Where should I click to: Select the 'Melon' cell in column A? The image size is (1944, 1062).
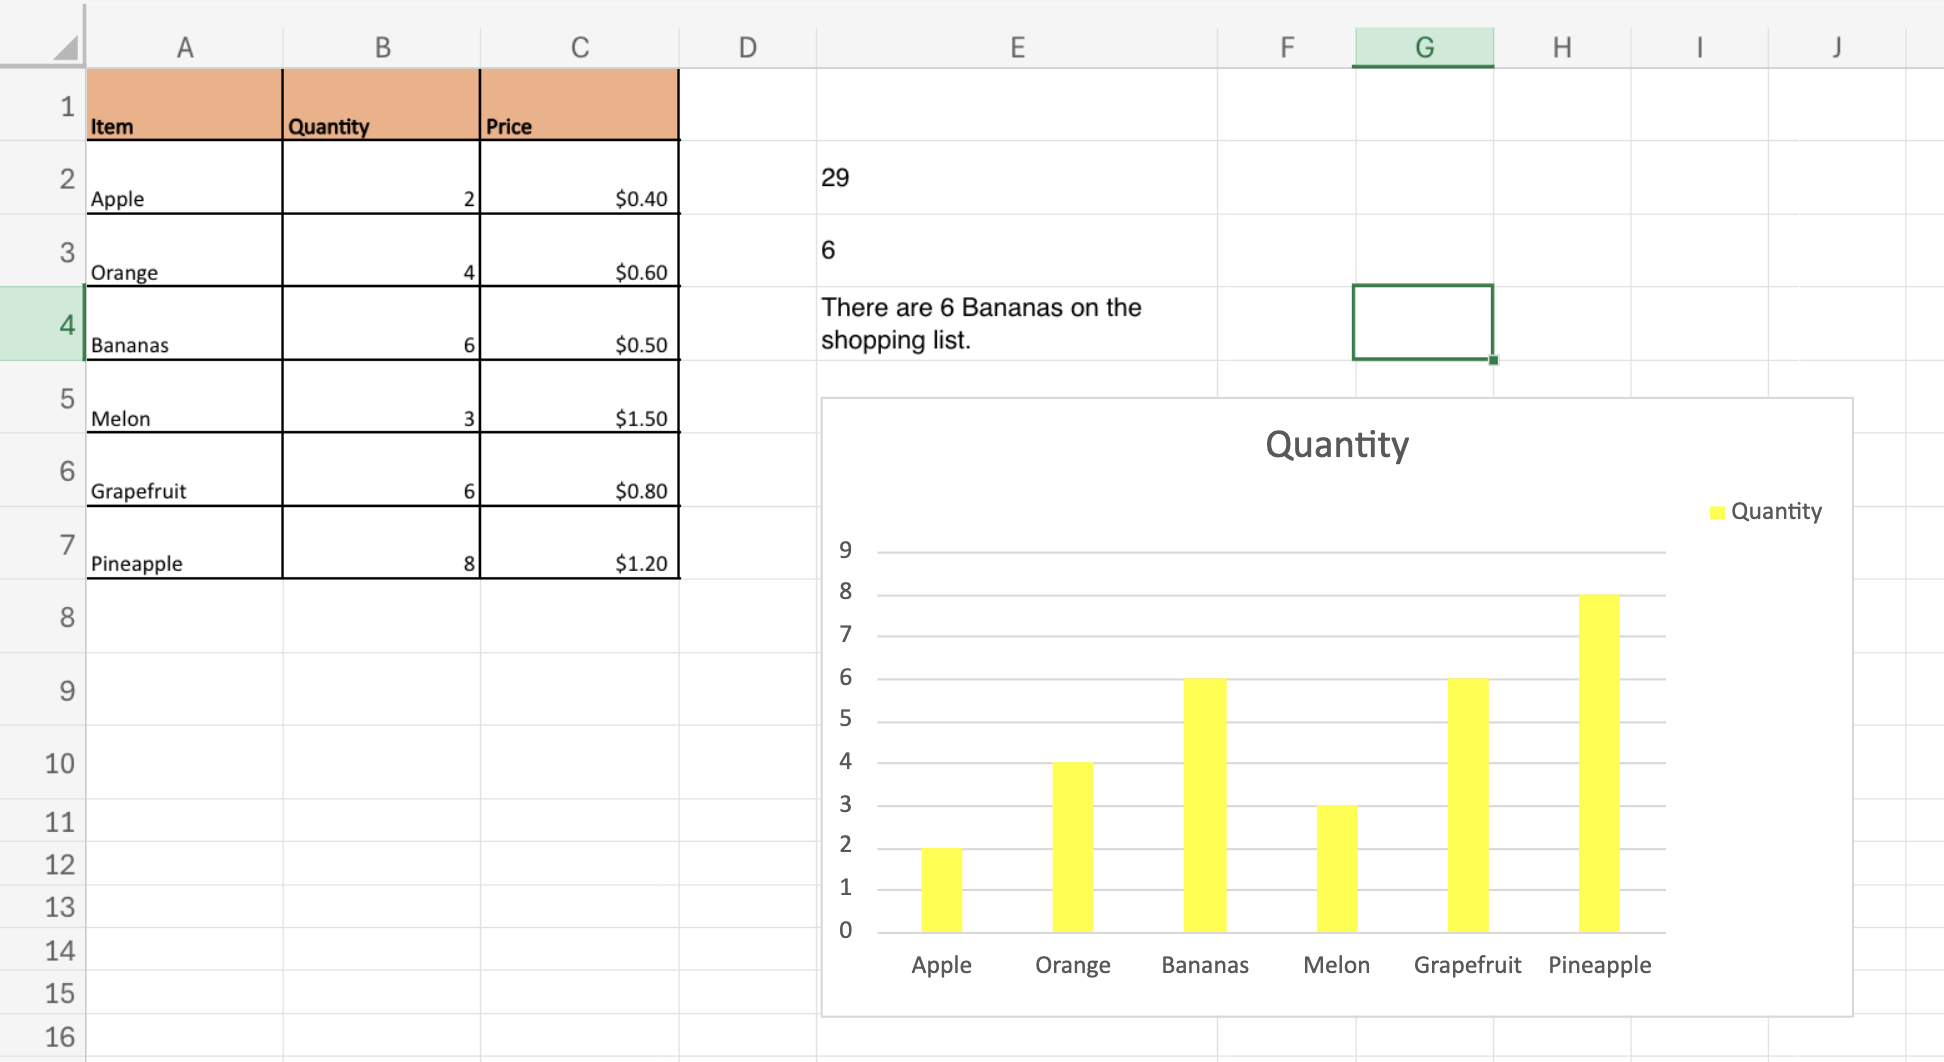click(185, 397)
